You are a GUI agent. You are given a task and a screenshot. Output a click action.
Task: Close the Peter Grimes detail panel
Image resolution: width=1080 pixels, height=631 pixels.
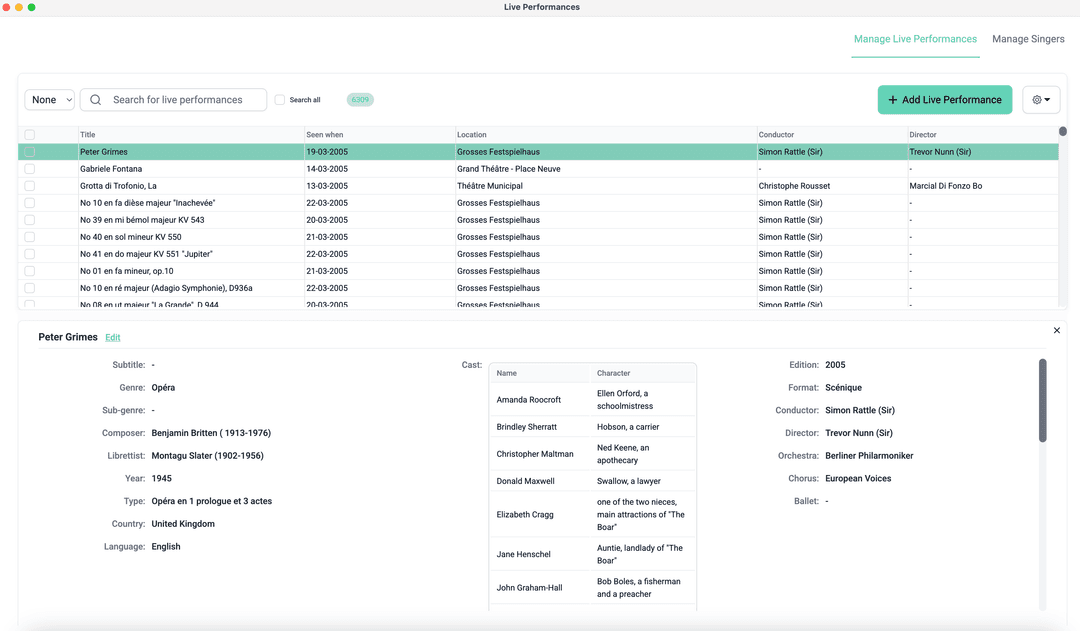click(x=1057, y=330)
